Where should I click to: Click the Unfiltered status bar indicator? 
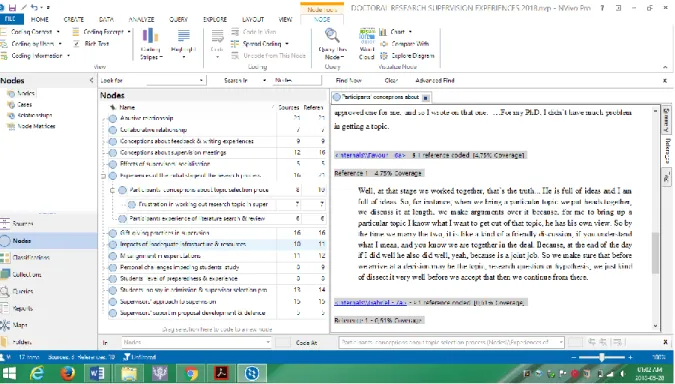tap(140, 357)
